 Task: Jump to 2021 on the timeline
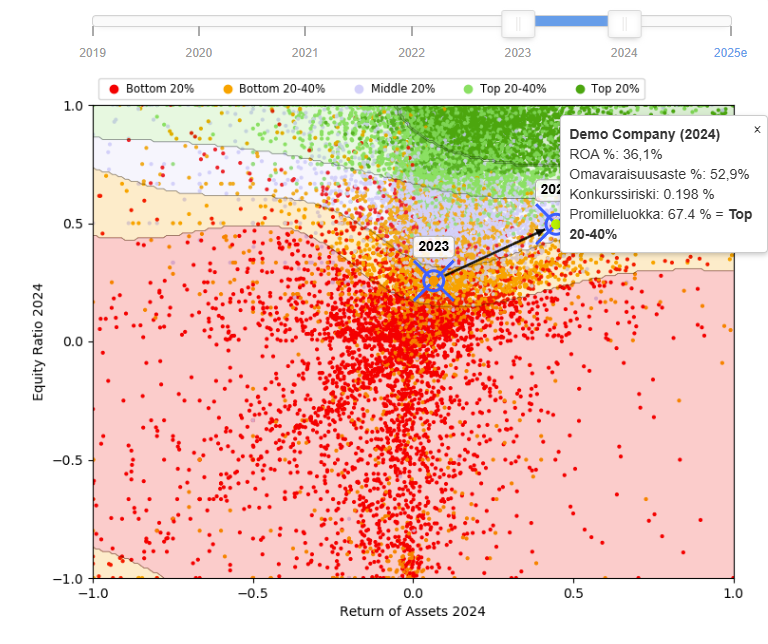(x=305, y=52)
